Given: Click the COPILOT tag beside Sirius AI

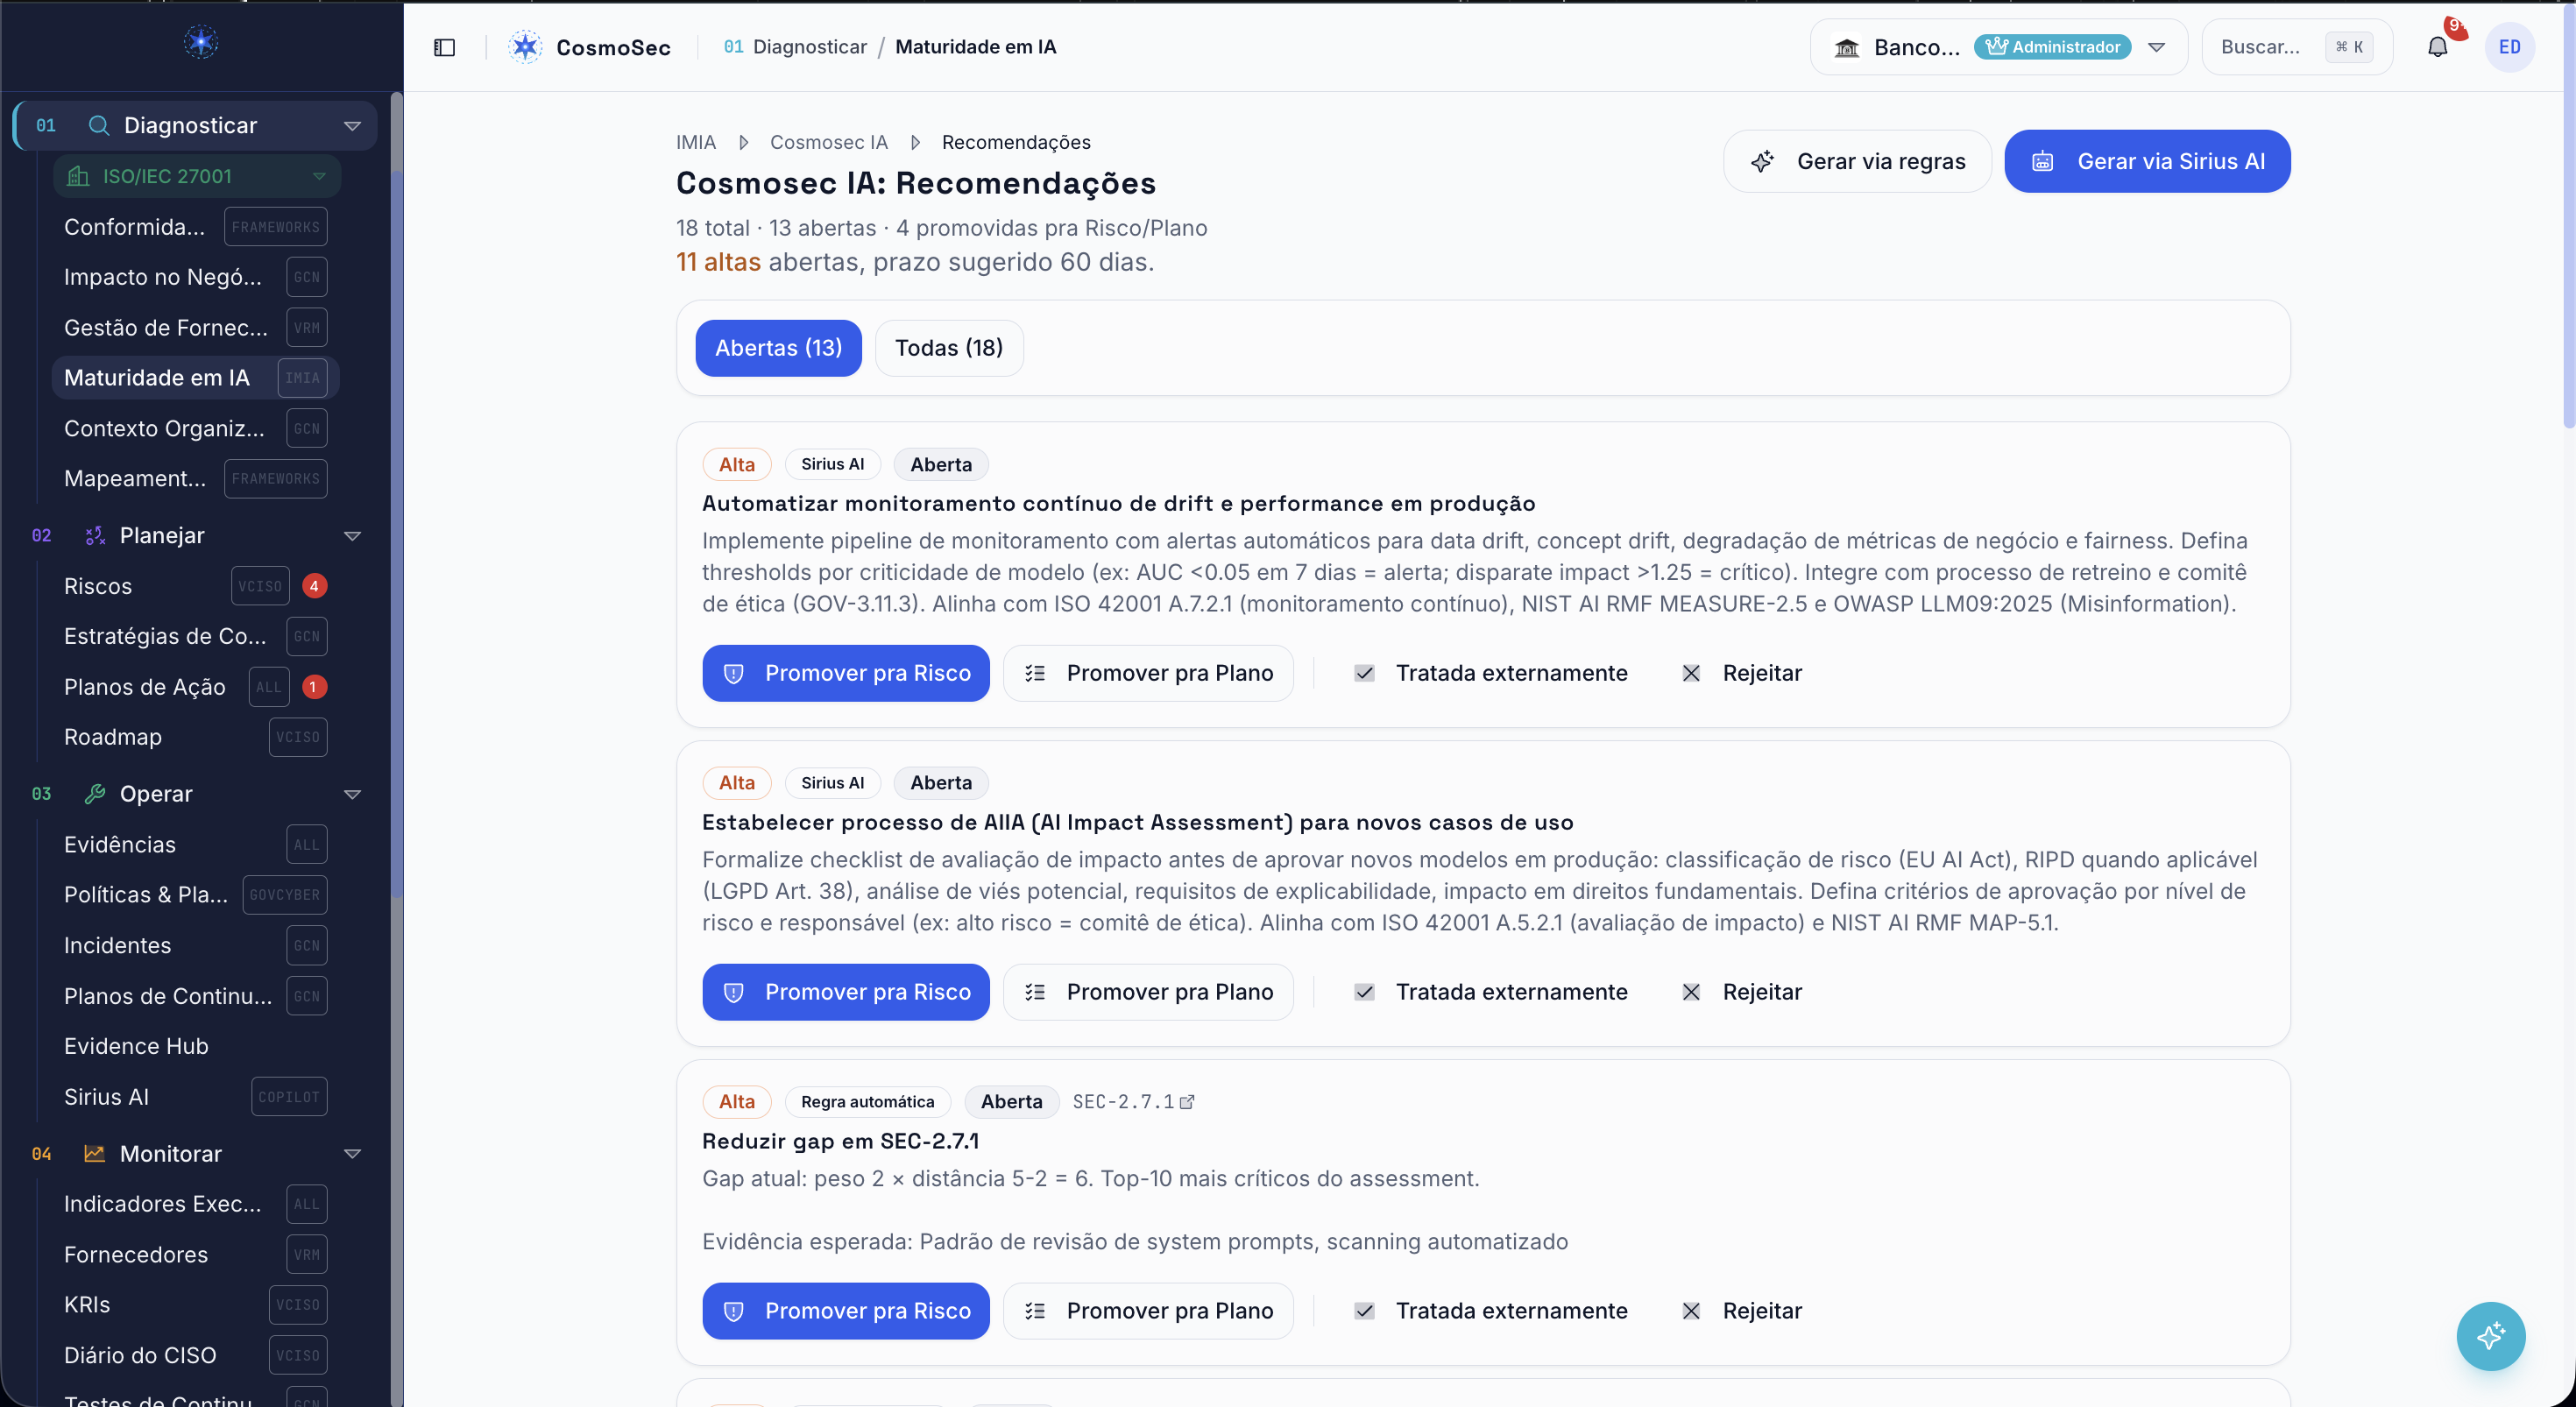Looking at the screenshot, I should 289,1097.
